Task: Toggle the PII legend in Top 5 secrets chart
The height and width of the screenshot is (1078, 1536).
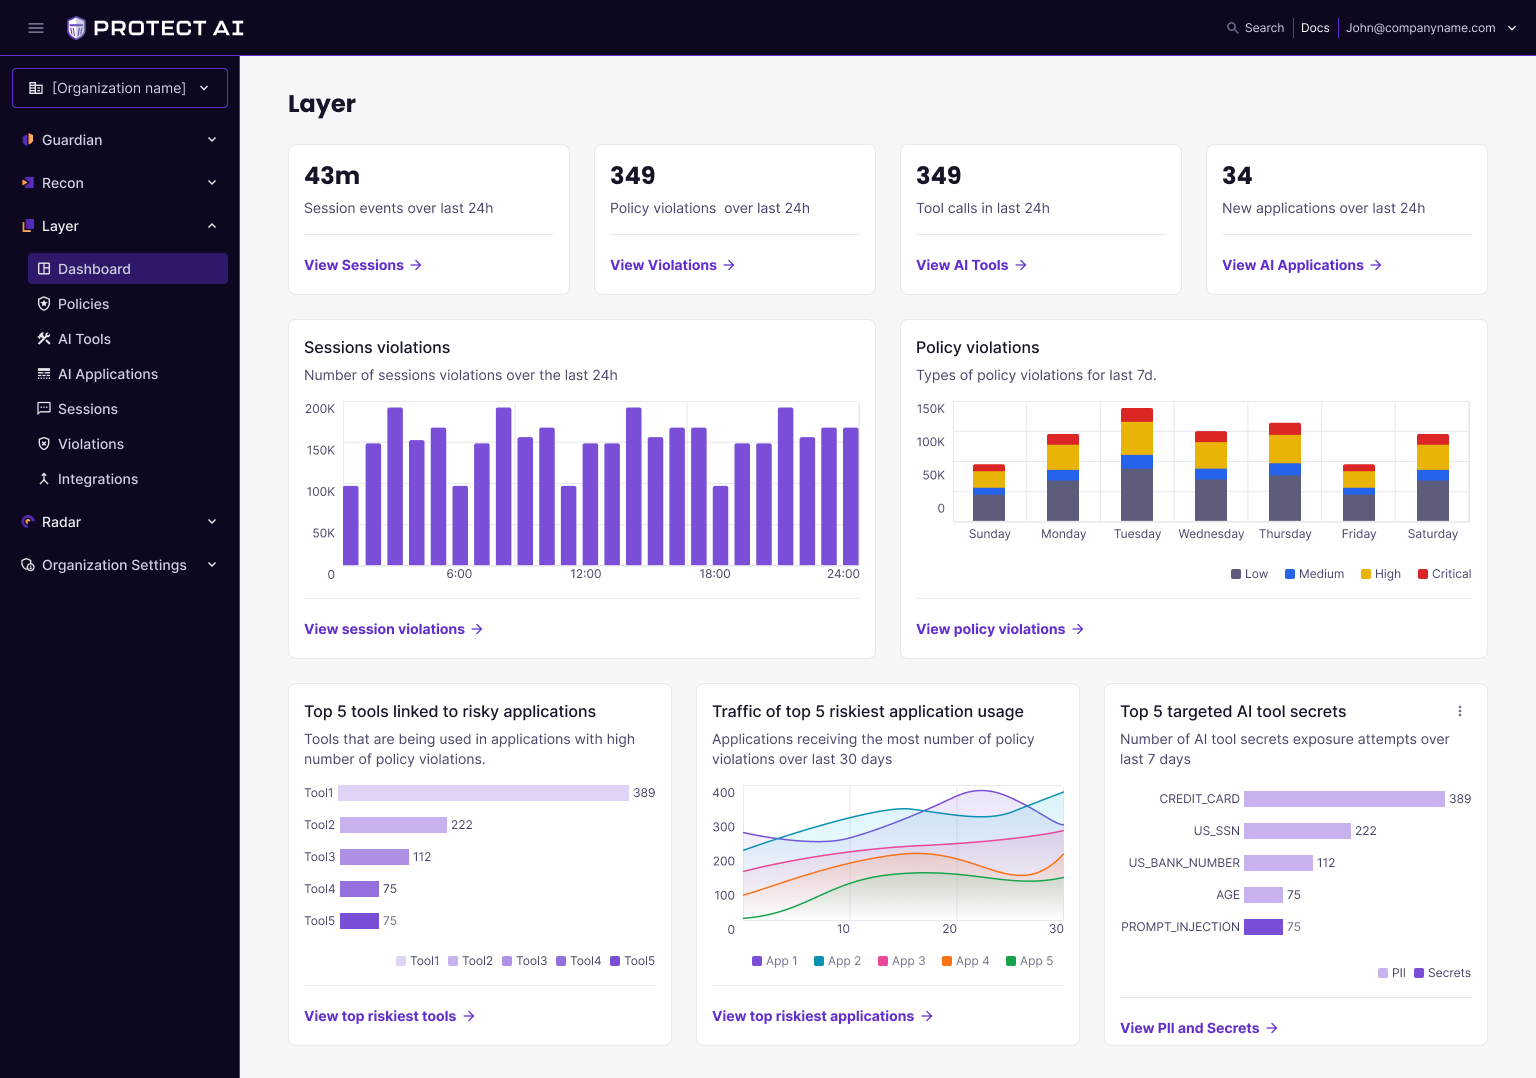Action: pyautogui.click(x=1391, y=972)
